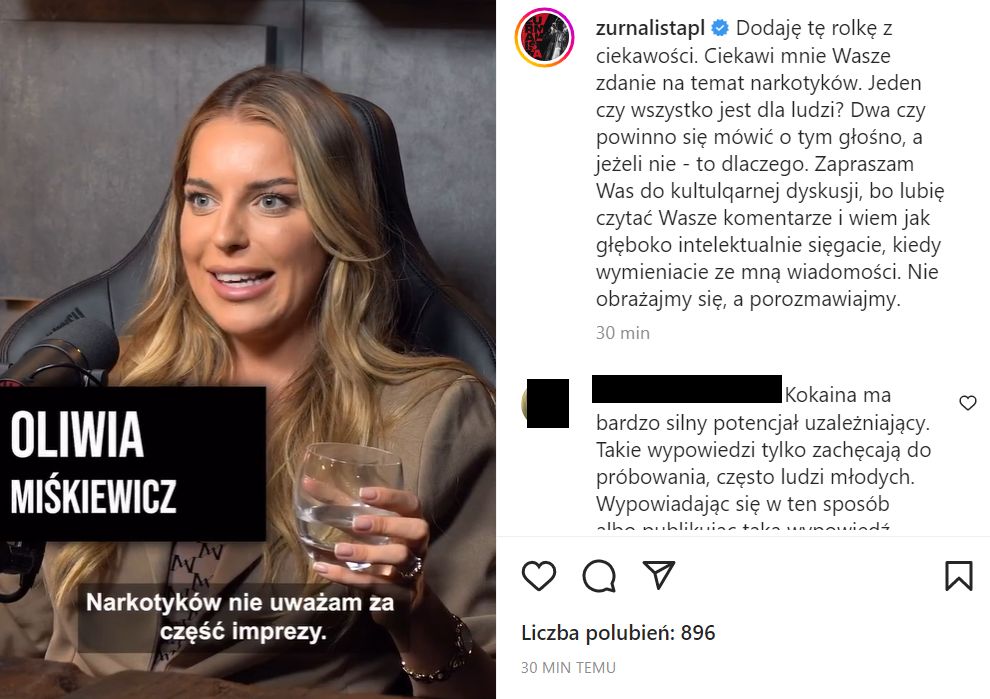Open the commenter's redacted username
Screen dimensions: 990x699
[687, 388]
